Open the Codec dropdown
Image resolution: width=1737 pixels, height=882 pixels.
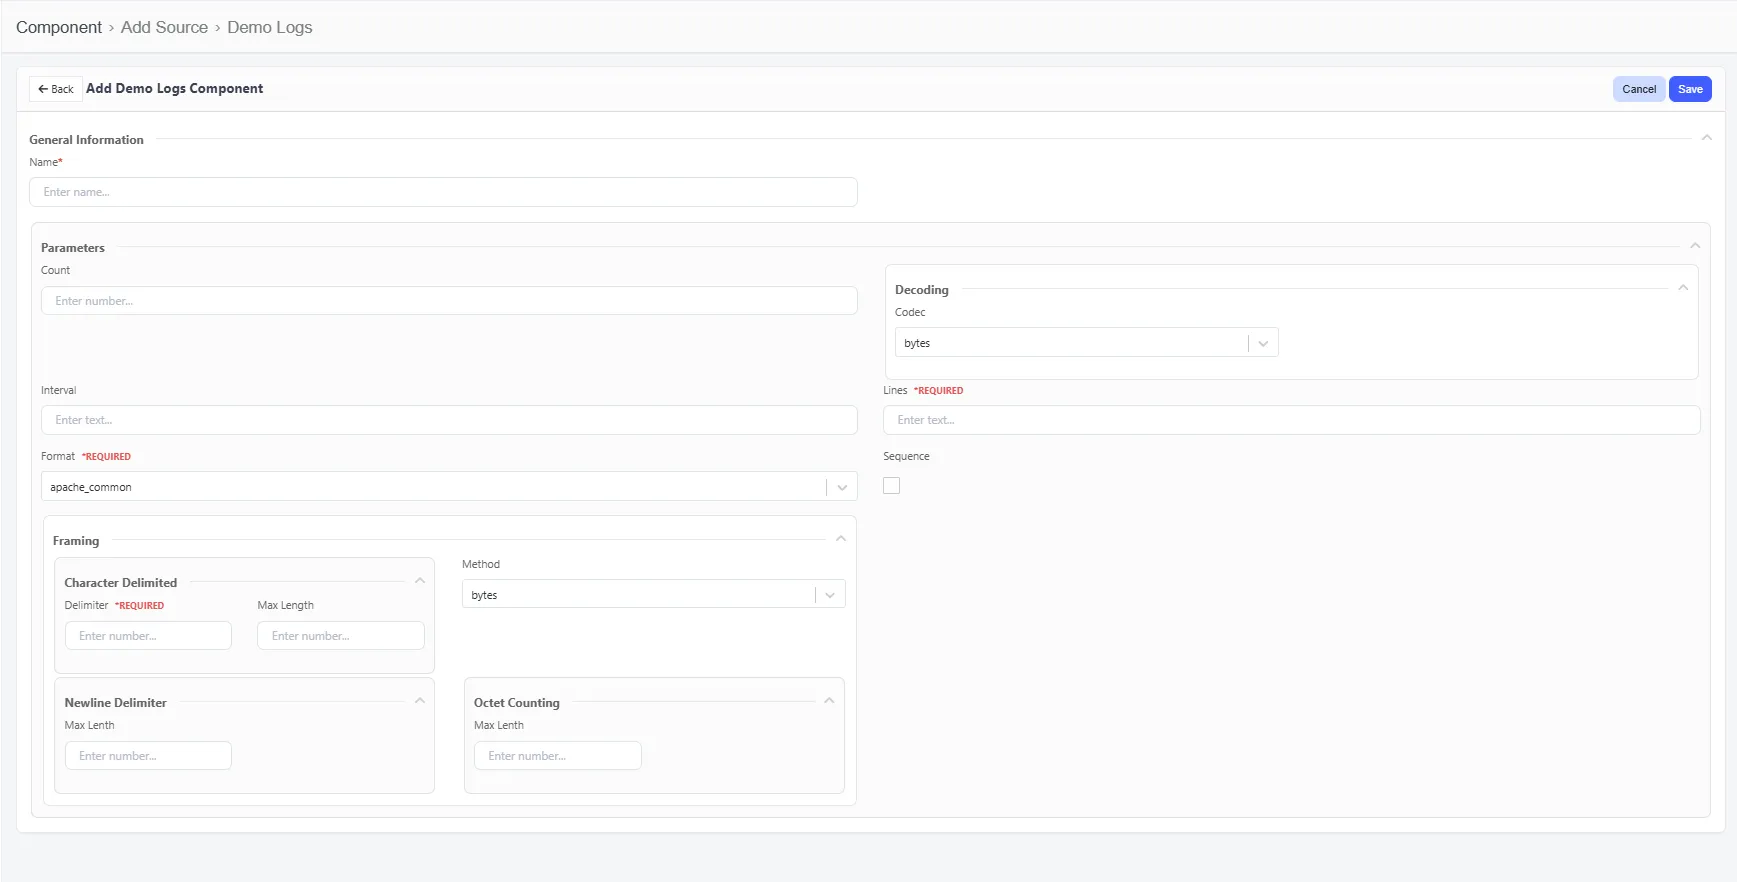click(x=1086, y=343)
